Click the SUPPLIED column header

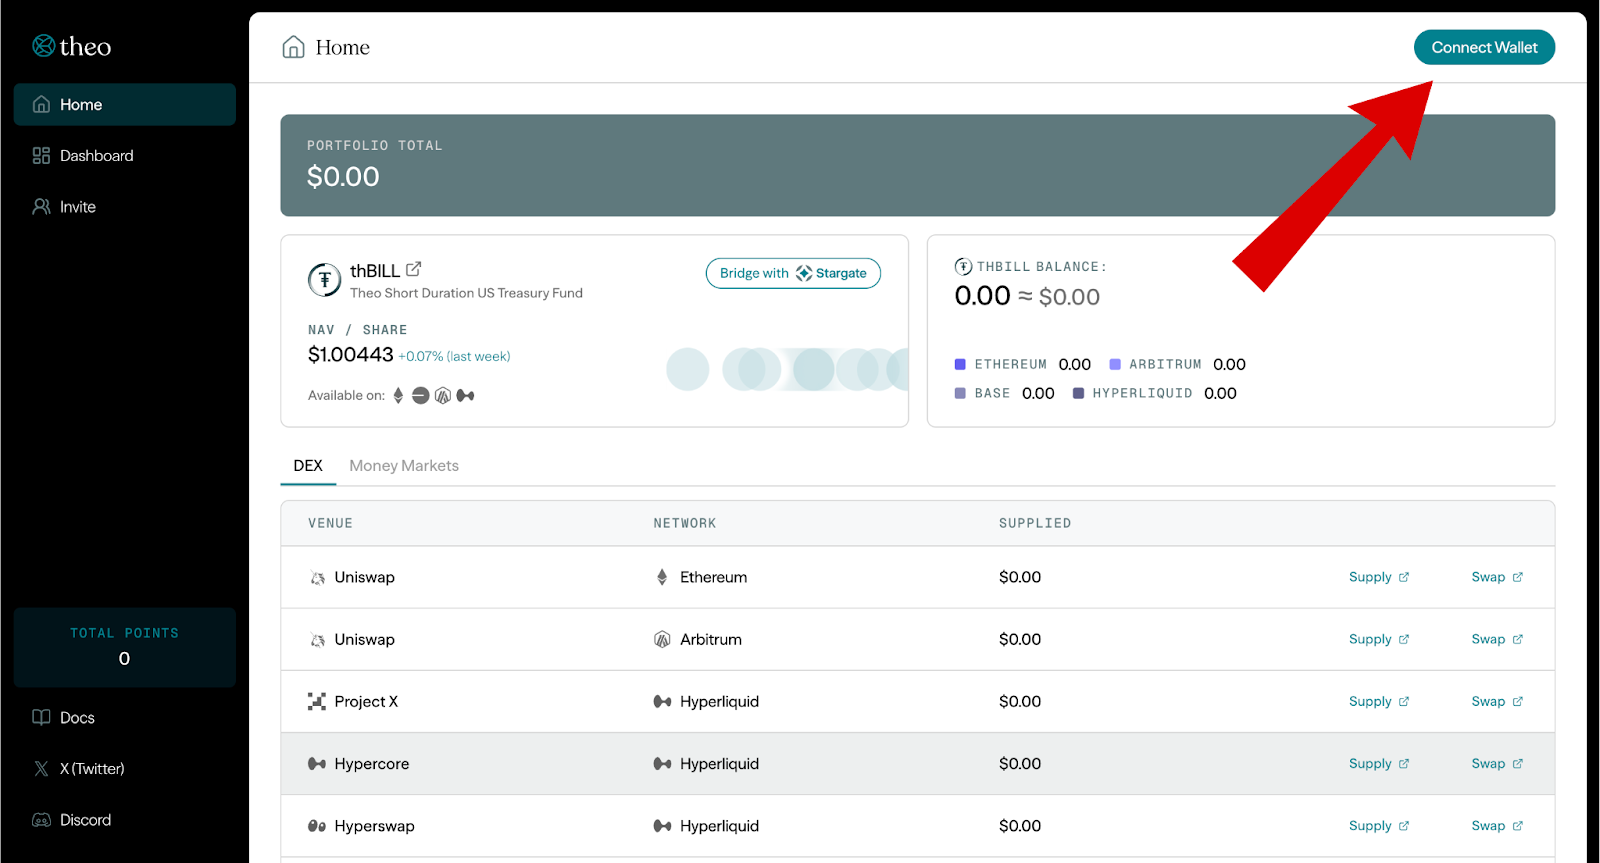(x=1035, y=523)
